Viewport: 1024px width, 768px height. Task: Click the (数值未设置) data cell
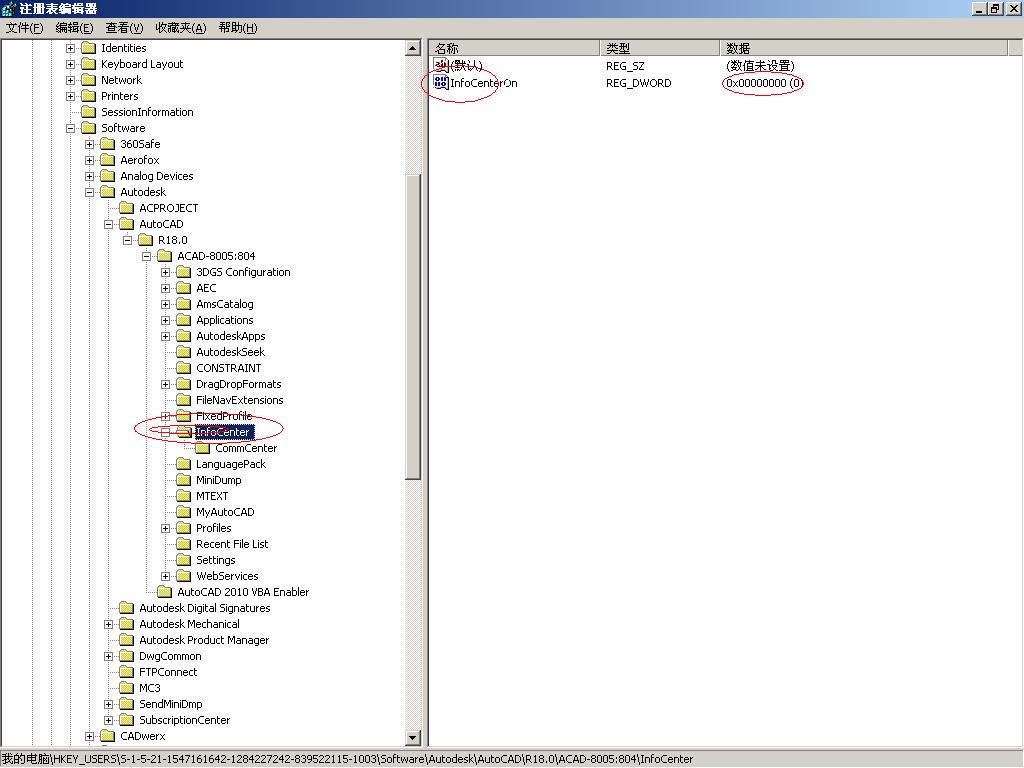760,65
